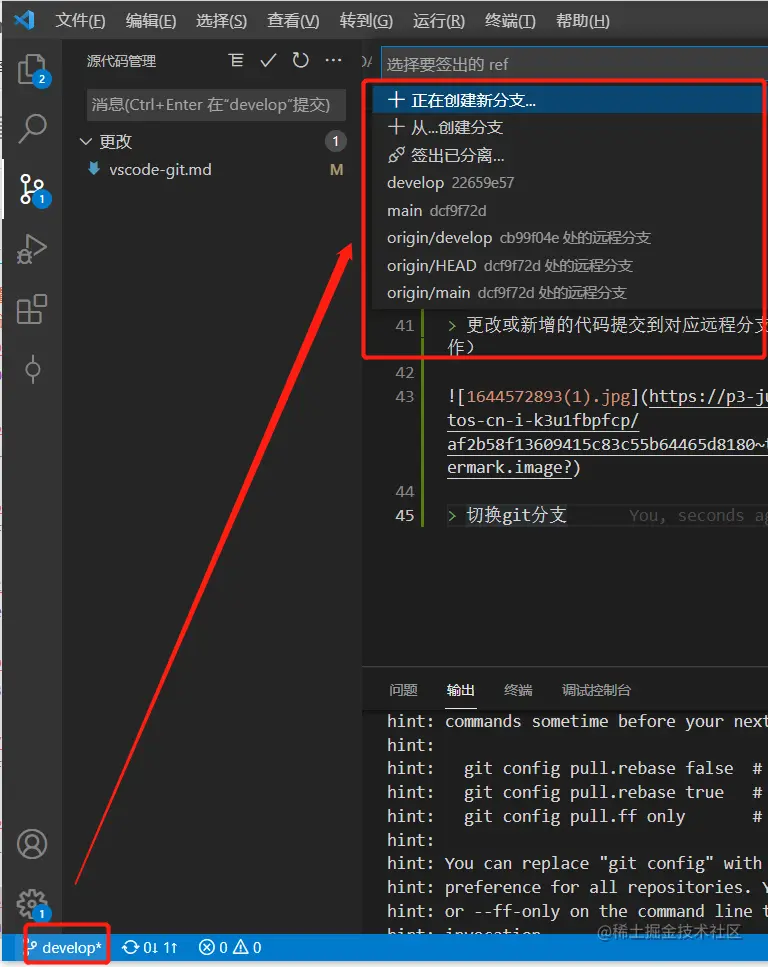Click the 'git config pull.rebase false' output line

click(598, 768)
